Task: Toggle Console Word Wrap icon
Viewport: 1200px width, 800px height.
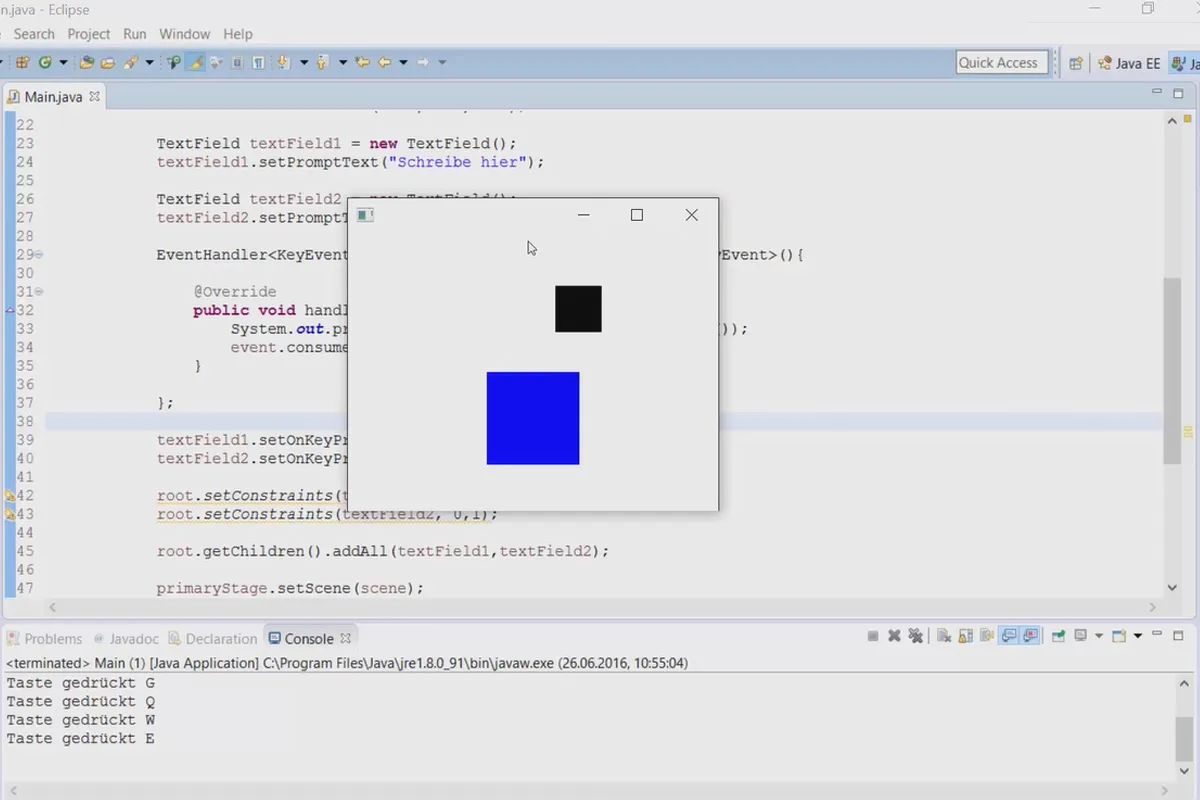Action: (x=987, y=636)
